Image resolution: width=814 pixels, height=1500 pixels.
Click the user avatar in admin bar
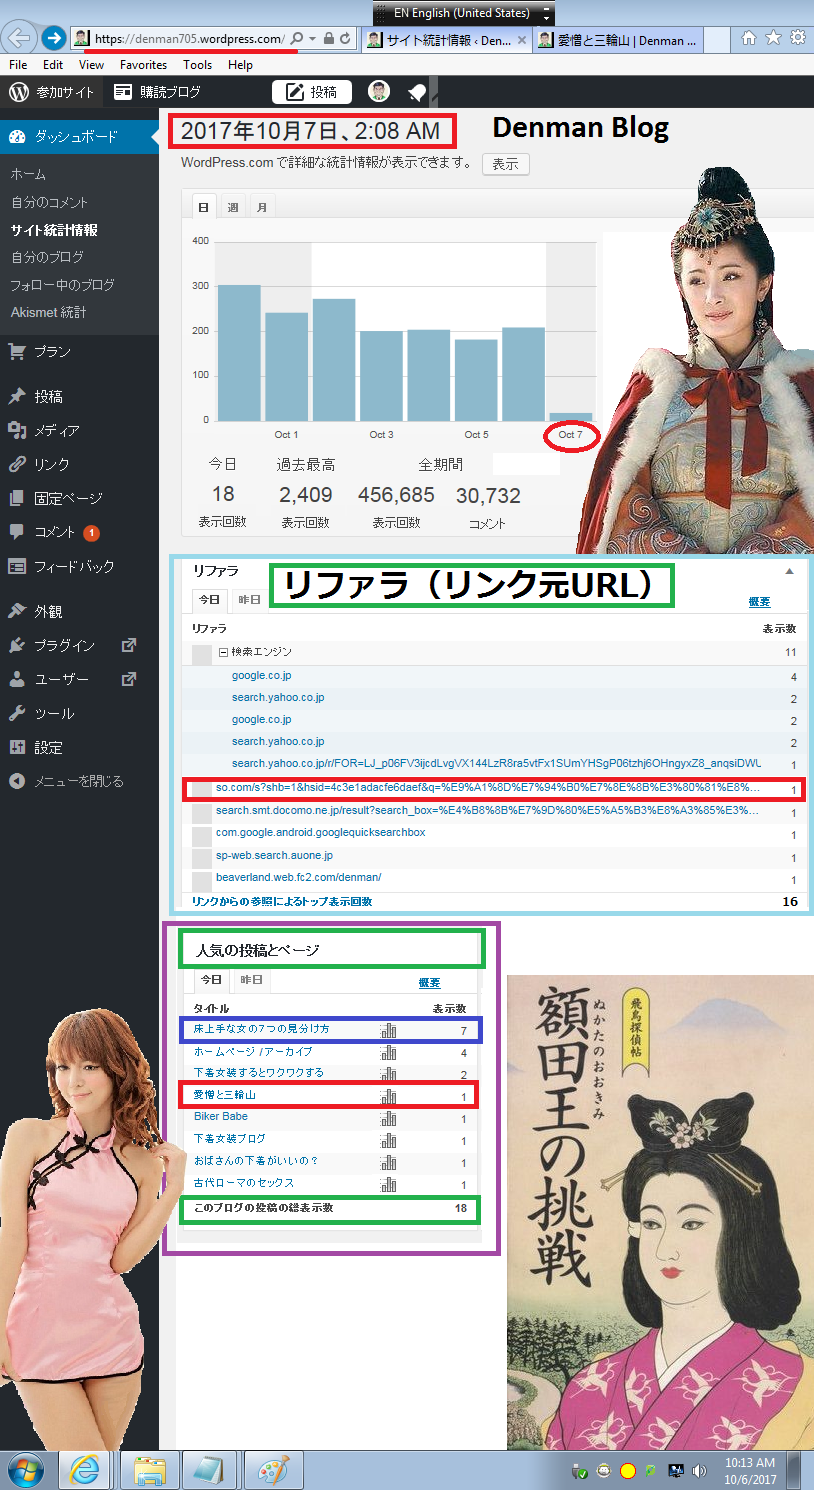pyautogui.click(x=379, y=92)
